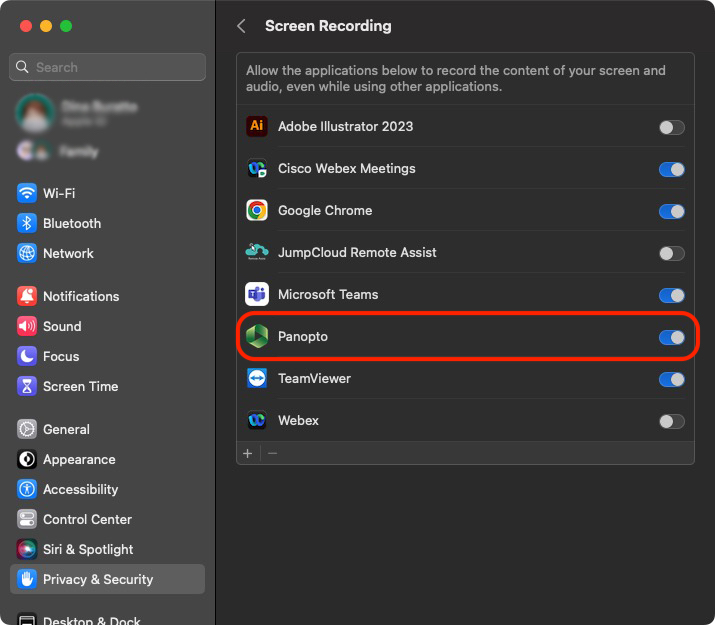Close the System Settings window

tap(26, 26)
